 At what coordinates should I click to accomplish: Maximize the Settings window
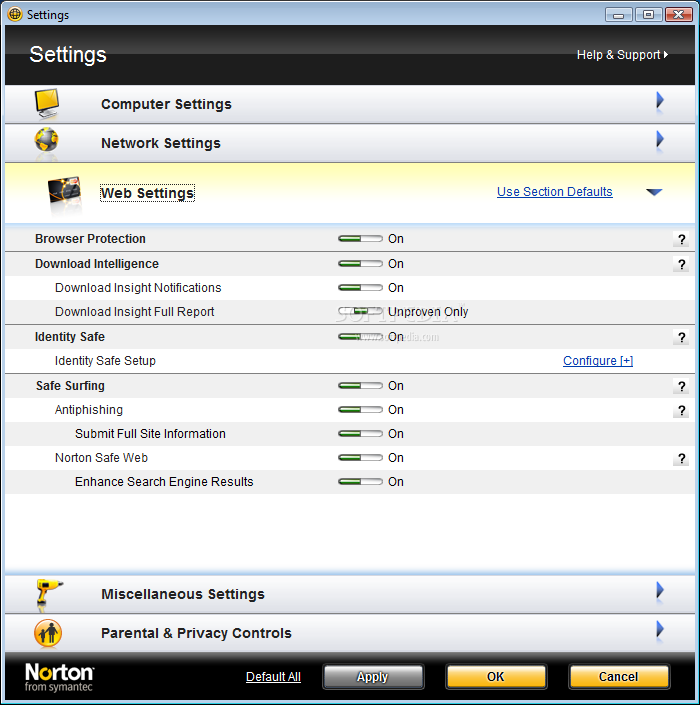pyautogui.click(x=648, y=14)
